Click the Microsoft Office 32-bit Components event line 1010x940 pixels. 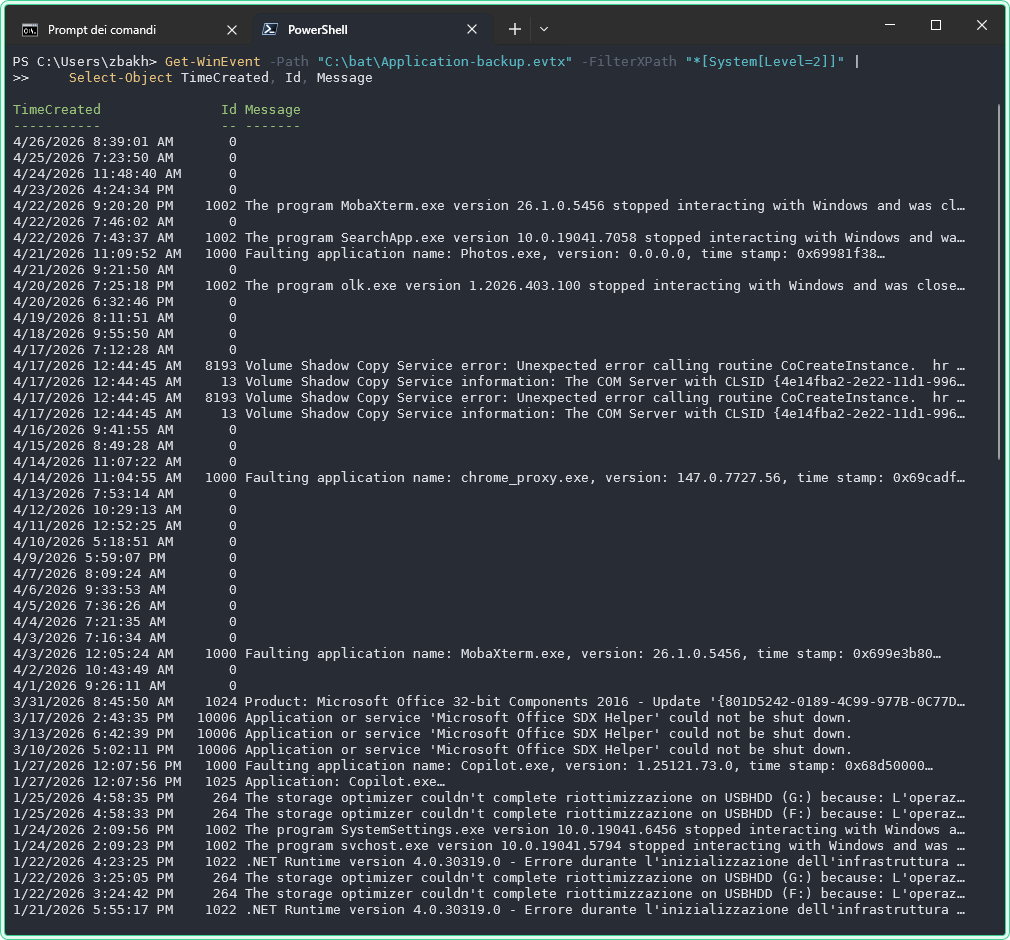coord(604,702)
